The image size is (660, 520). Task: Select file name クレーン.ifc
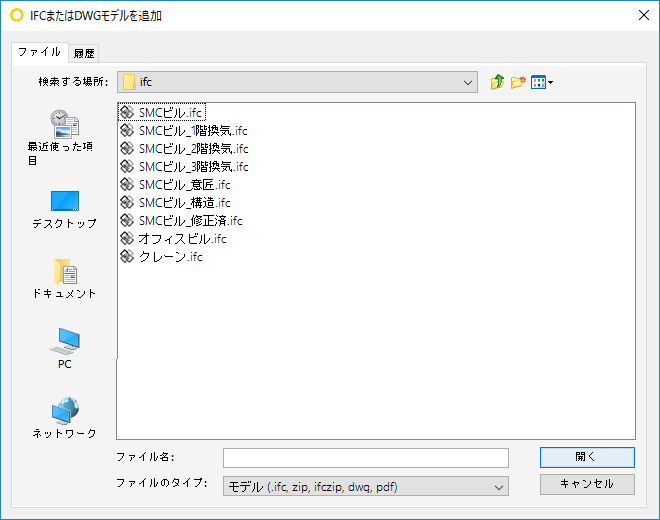[x=170, y=257]
